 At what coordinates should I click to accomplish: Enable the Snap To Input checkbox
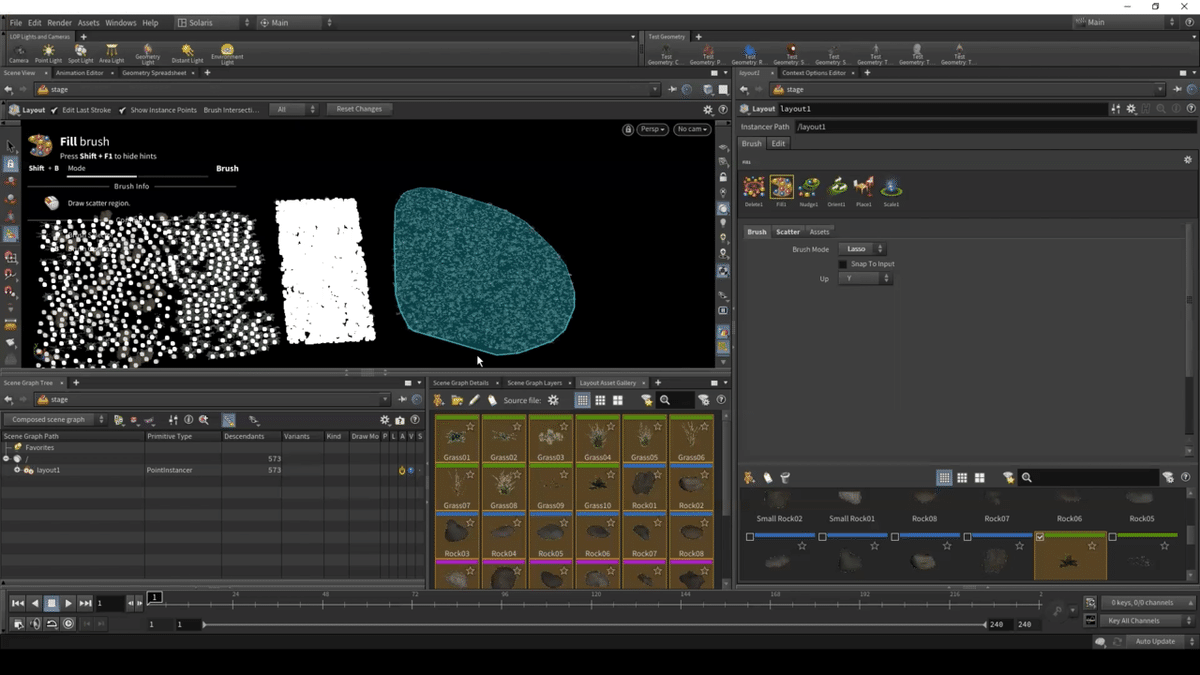(842, 264)
